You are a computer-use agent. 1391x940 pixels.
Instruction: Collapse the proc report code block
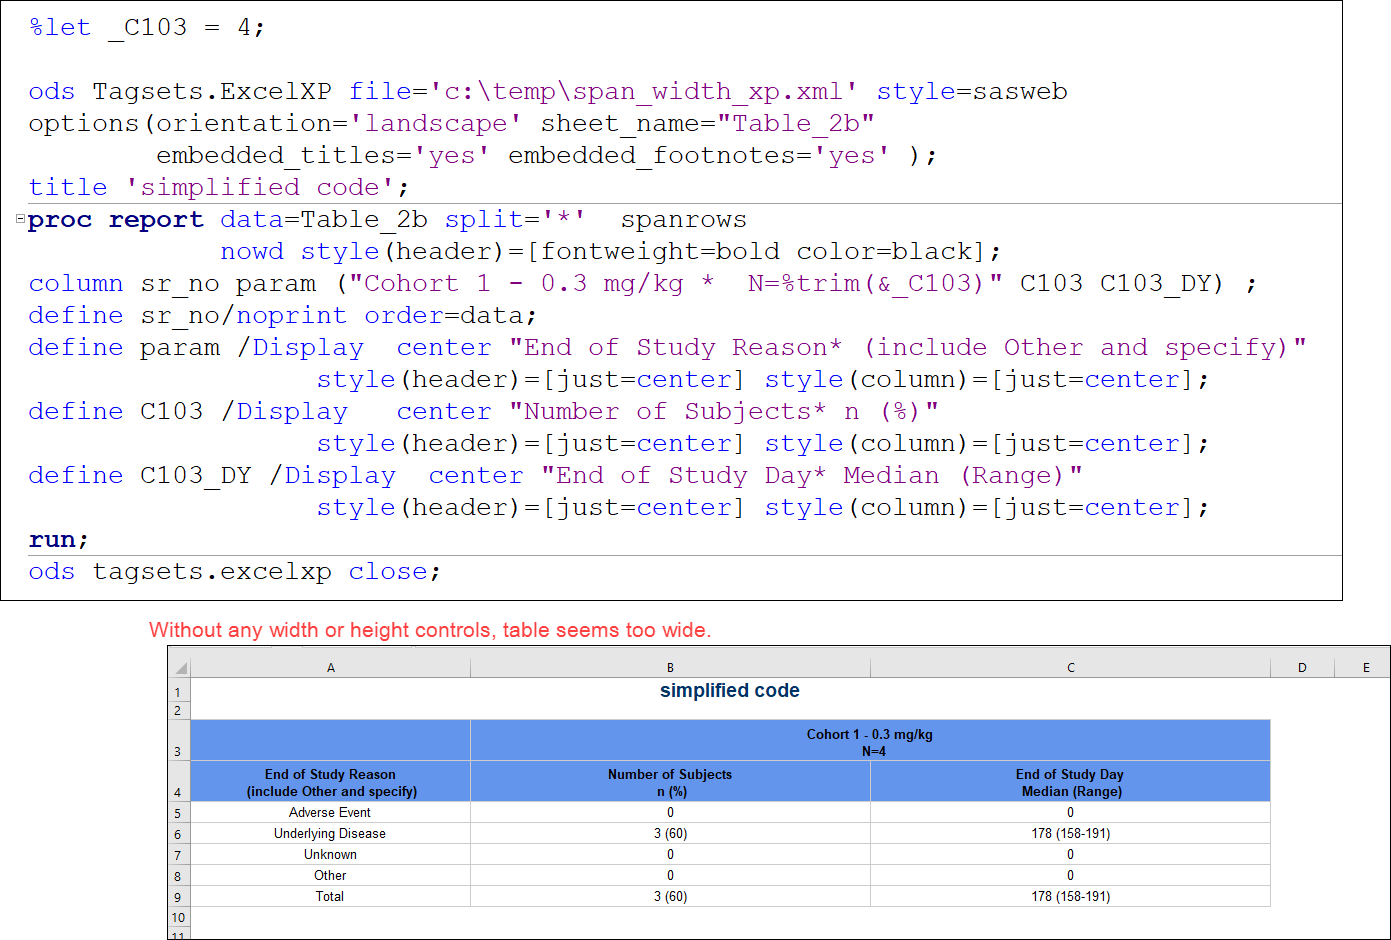(18, 218)
